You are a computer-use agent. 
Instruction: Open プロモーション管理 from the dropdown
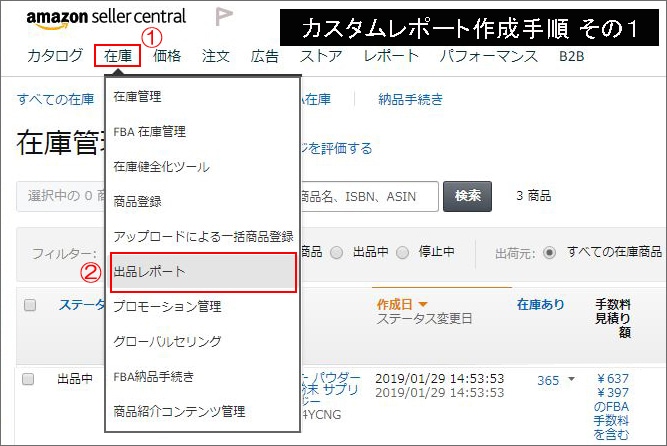click(167, 306)
